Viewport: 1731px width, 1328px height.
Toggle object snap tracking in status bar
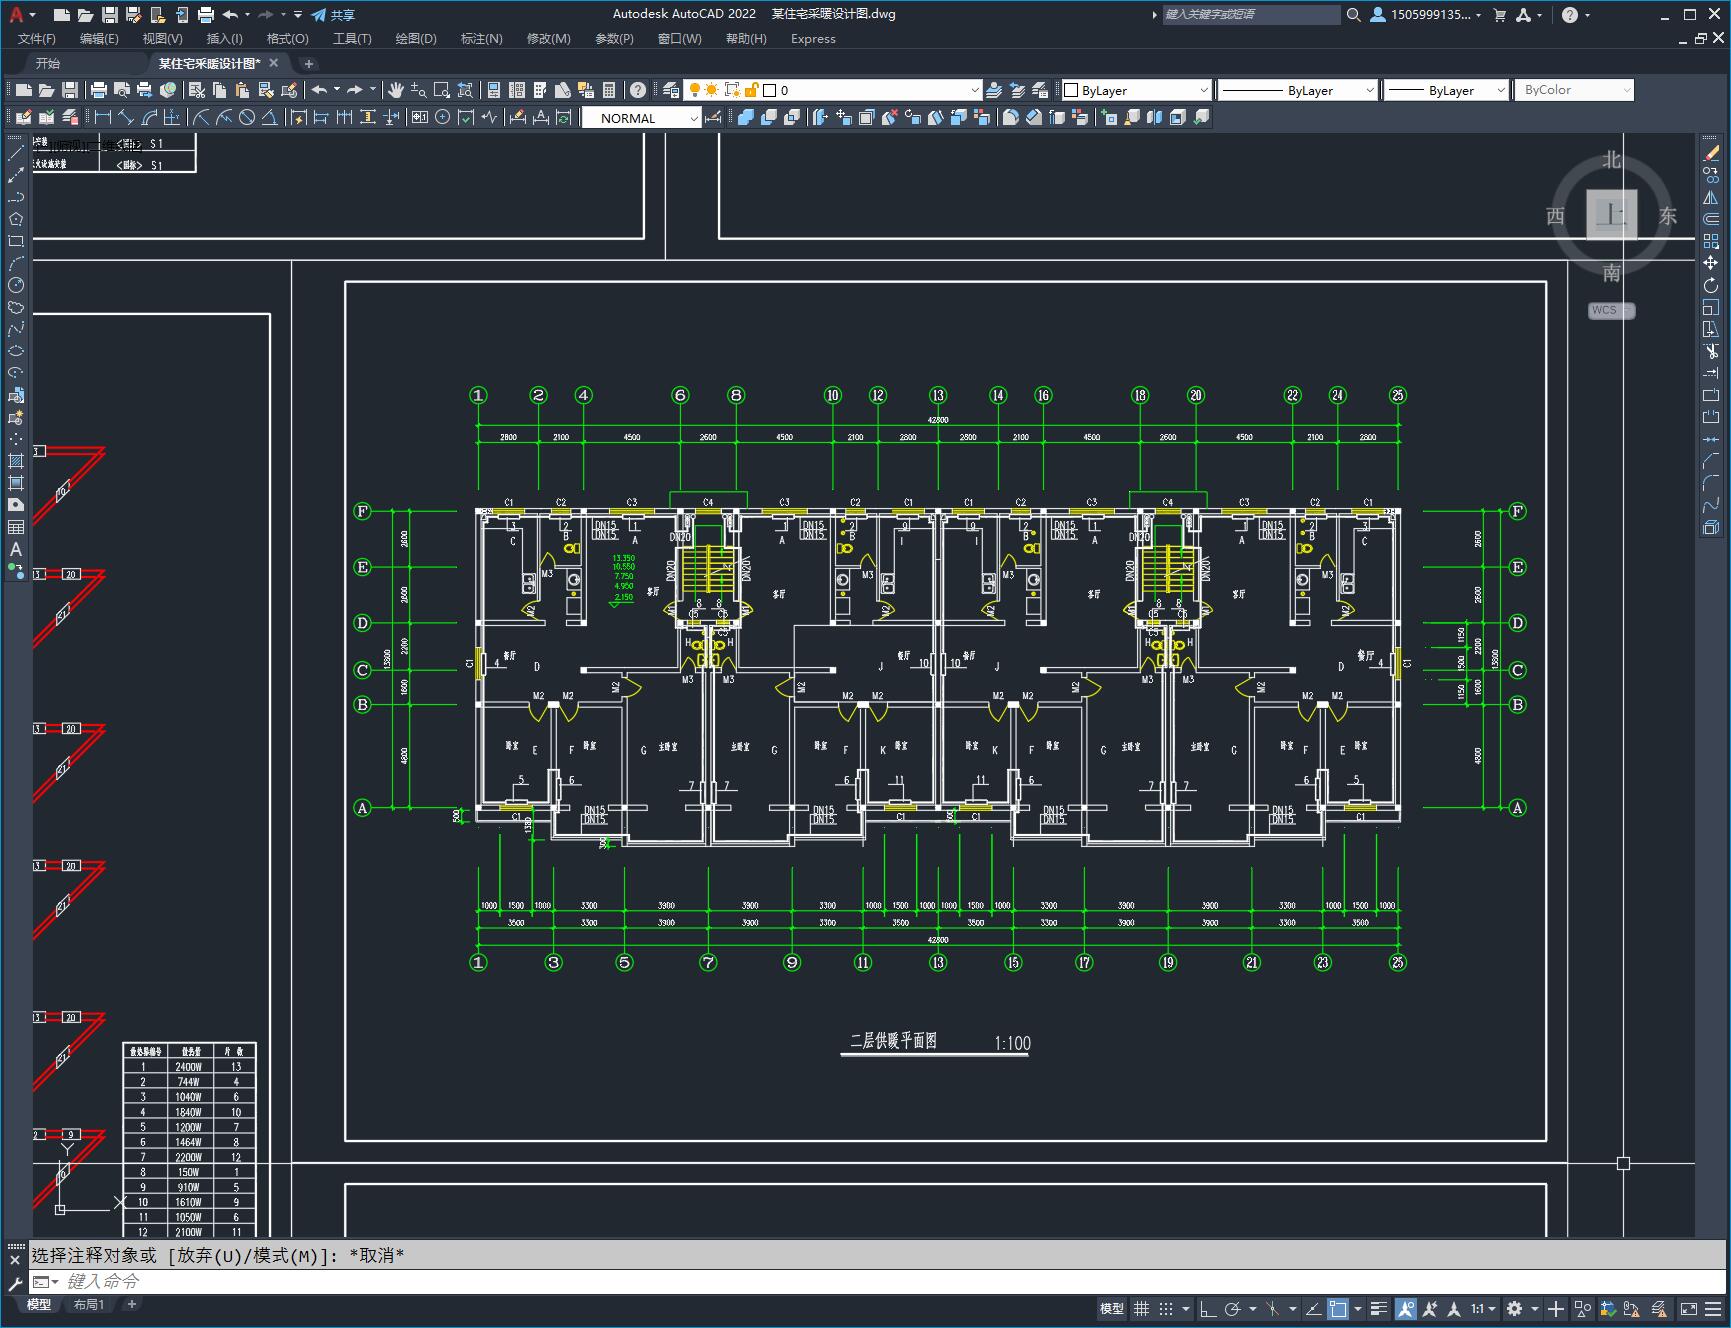1313,1308
